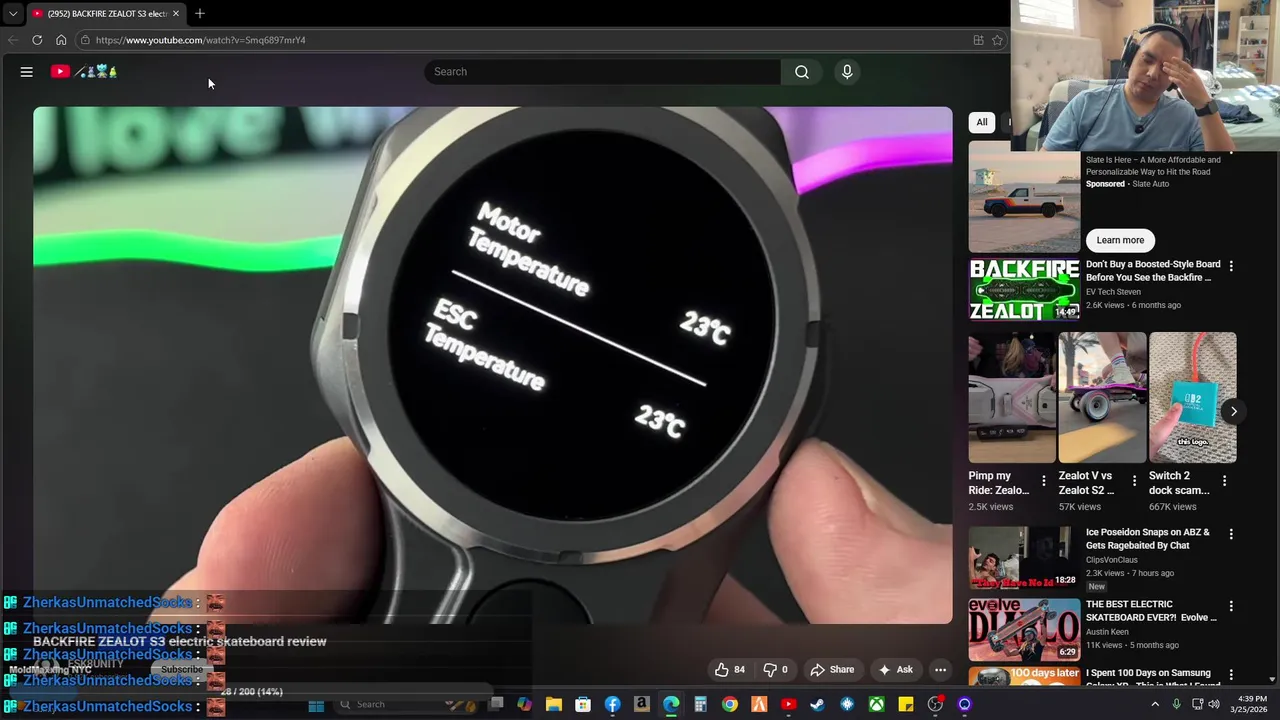Open Amazon app from taskbar
Screen dimensions: 1280x720
coord(641,705)
